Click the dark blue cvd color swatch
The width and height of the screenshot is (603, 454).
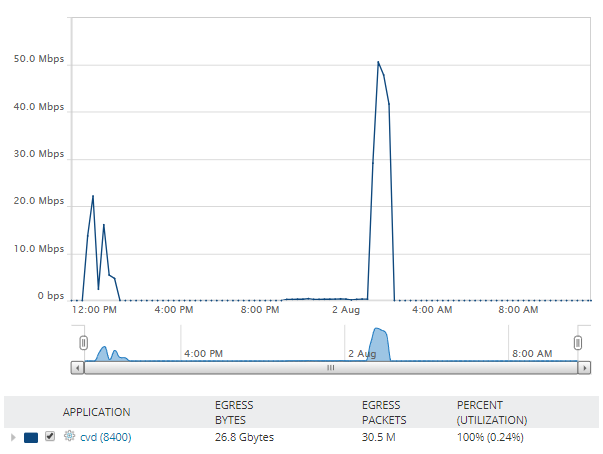tap(31, 437)
